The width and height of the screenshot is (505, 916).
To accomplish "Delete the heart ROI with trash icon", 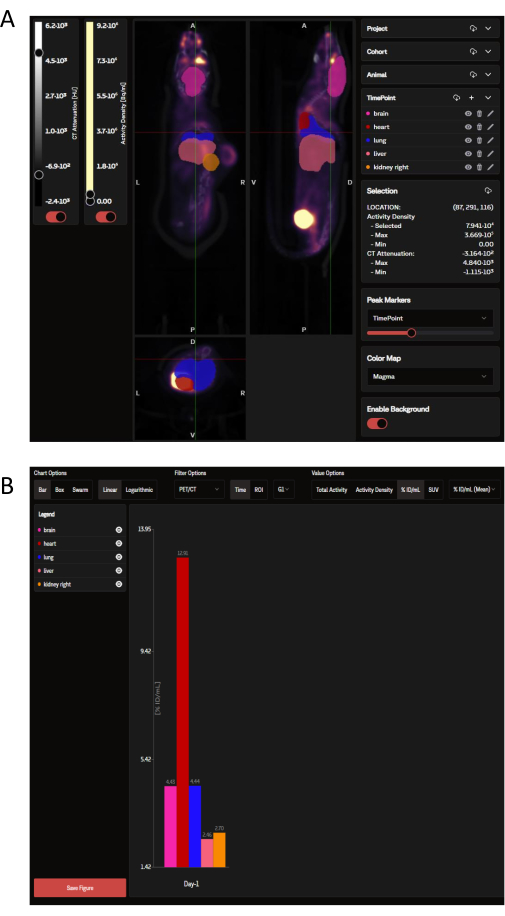I will point(479,127).
